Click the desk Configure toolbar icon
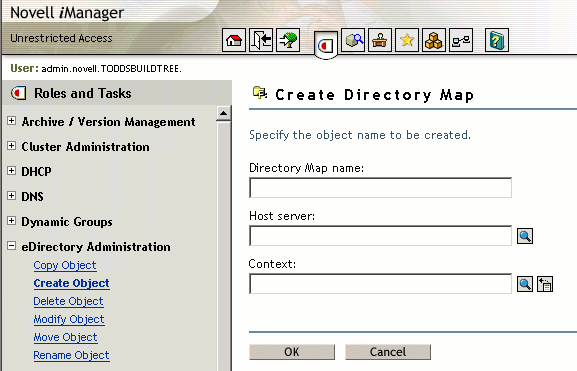Screen dimensions: 577x371 point(380,40)
